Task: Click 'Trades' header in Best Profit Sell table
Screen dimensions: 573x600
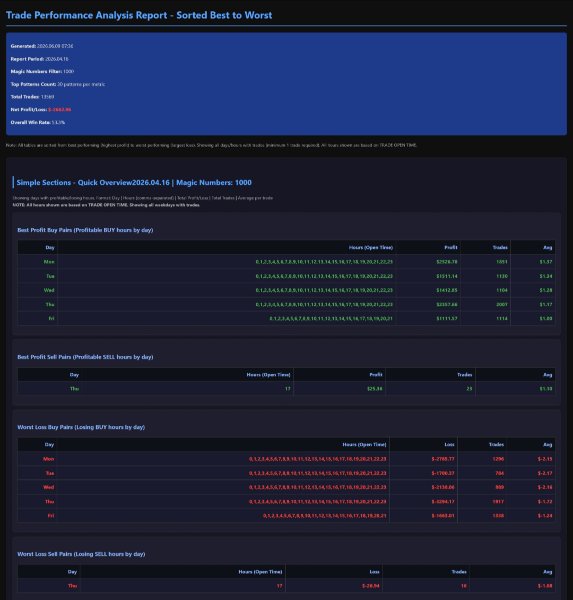Action: coord(464,375)
